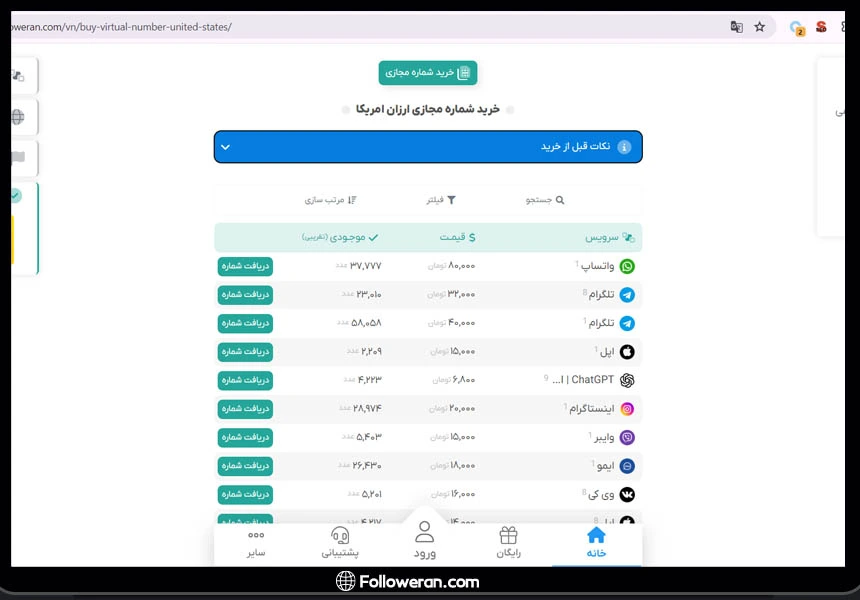Image resolution: width=860 pixels, height=600 pixels.
Task: Click the globe icon in the left sidebar
Action: click(18, 117)
